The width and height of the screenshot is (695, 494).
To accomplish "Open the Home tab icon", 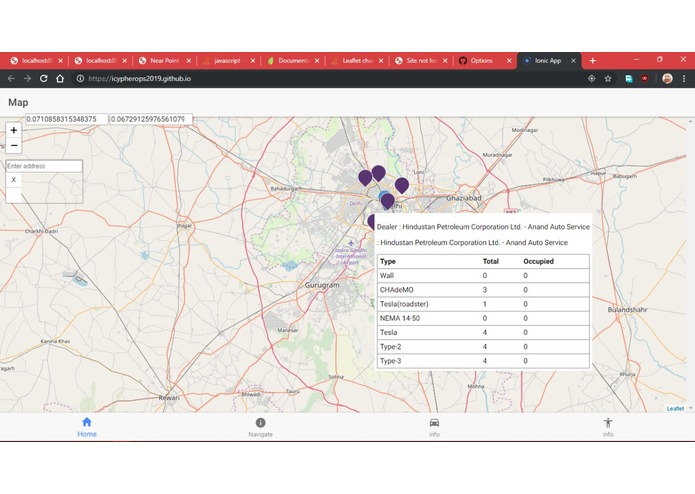I will tap(87, 427).
